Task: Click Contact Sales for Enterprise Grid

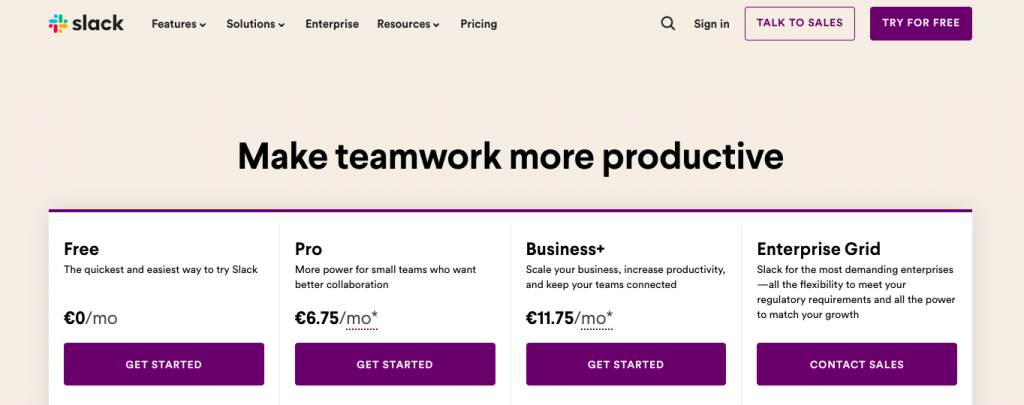Action: coord(856,364)
